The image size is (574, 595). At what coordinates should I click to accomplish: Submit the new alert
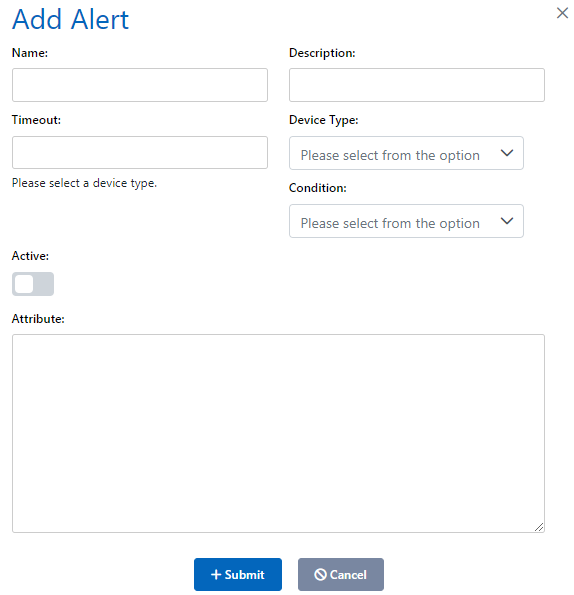237,574
